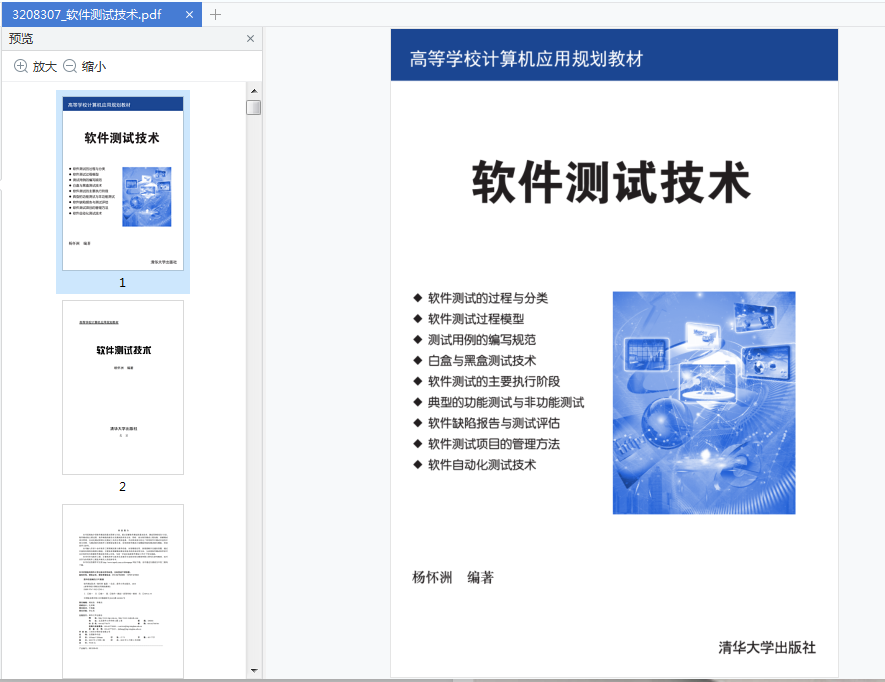
Task: Click the zoom-in magnifier icon
Action: [x=20, y=66]
